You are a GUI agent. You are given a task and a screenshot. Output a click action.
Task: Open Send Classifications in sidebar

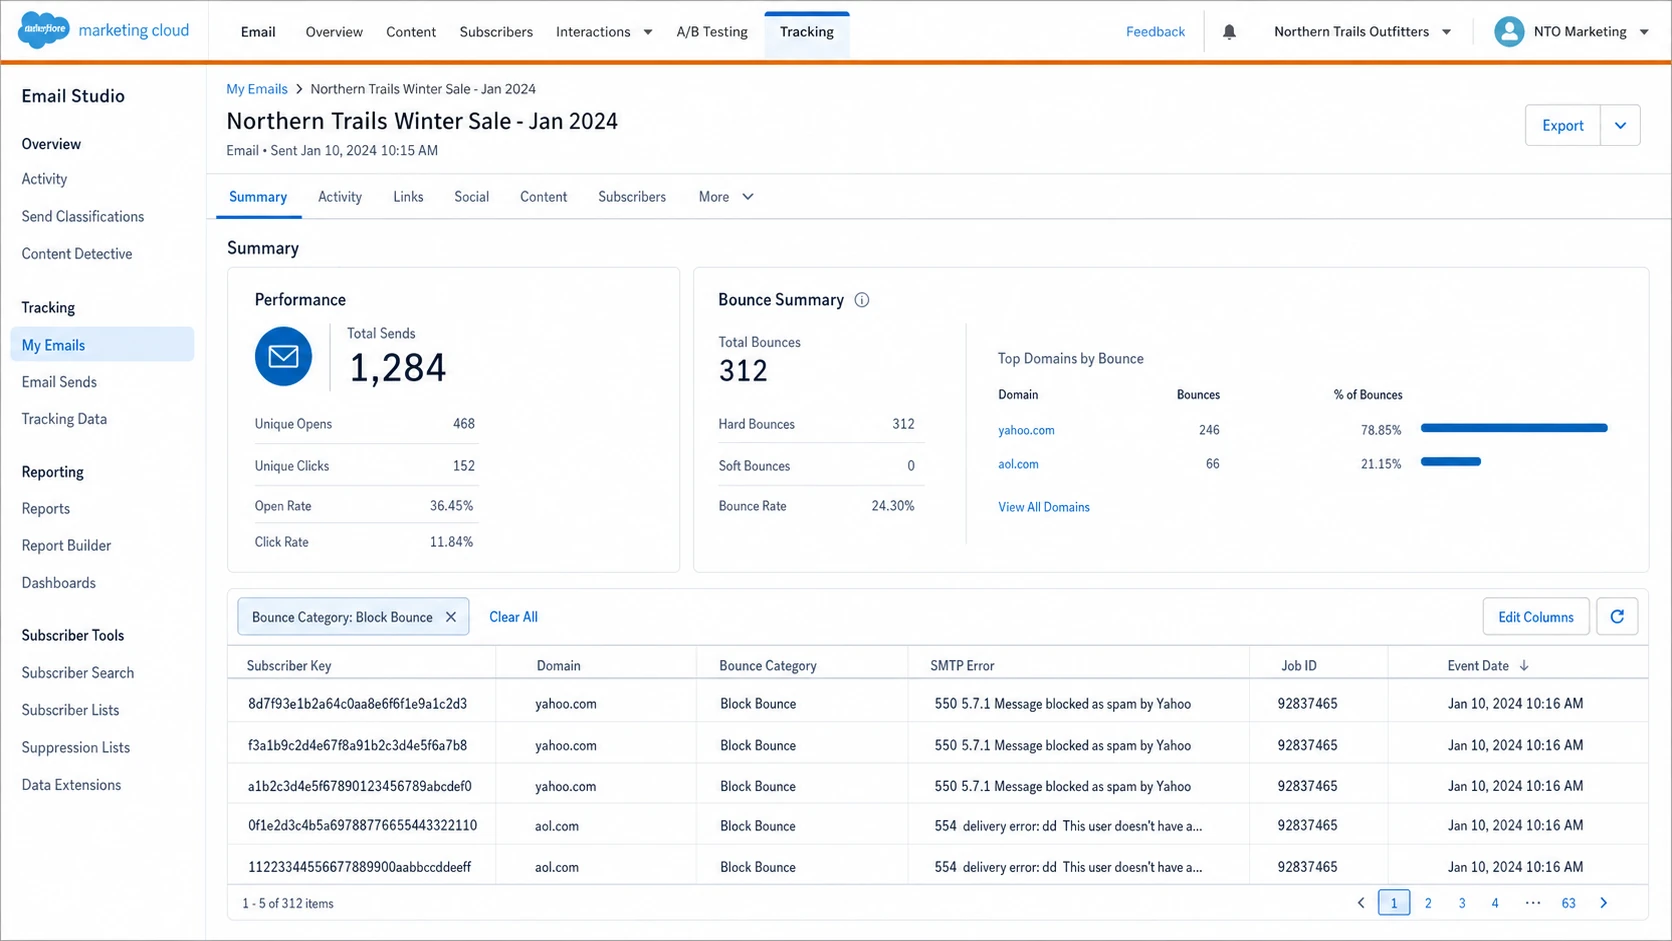83,217
